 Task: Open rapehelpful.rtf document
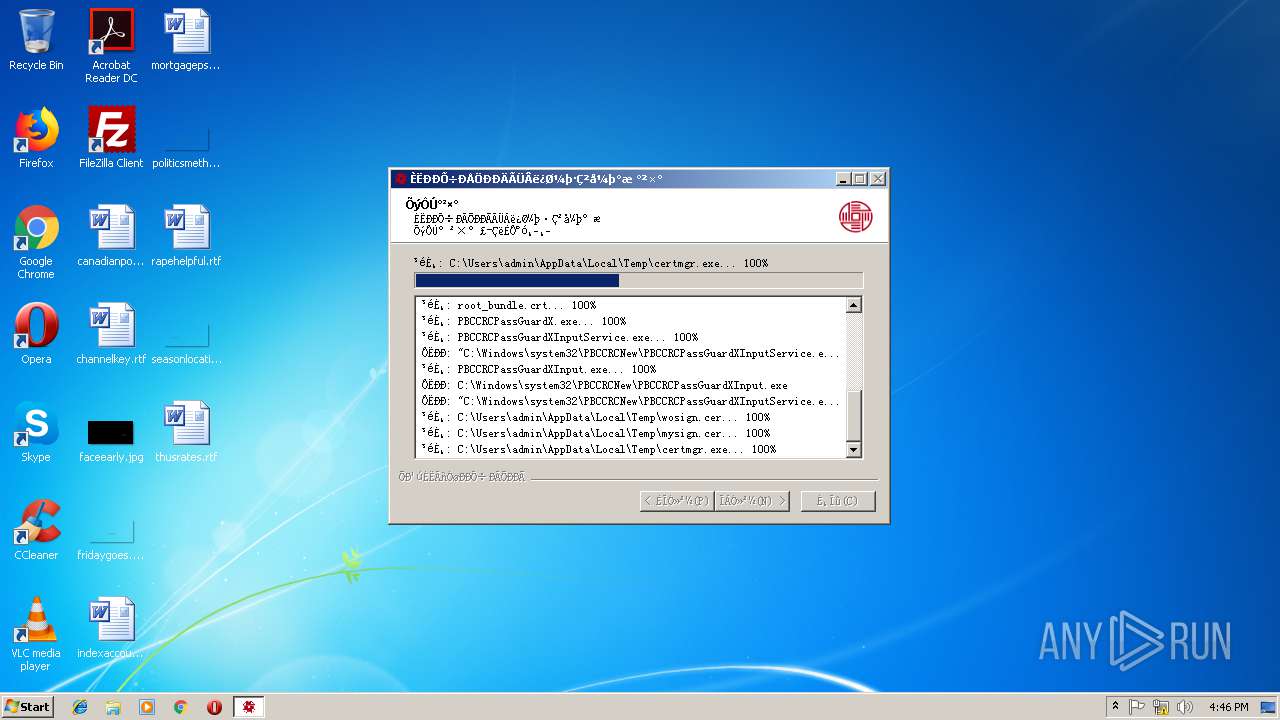pos(186,237)
